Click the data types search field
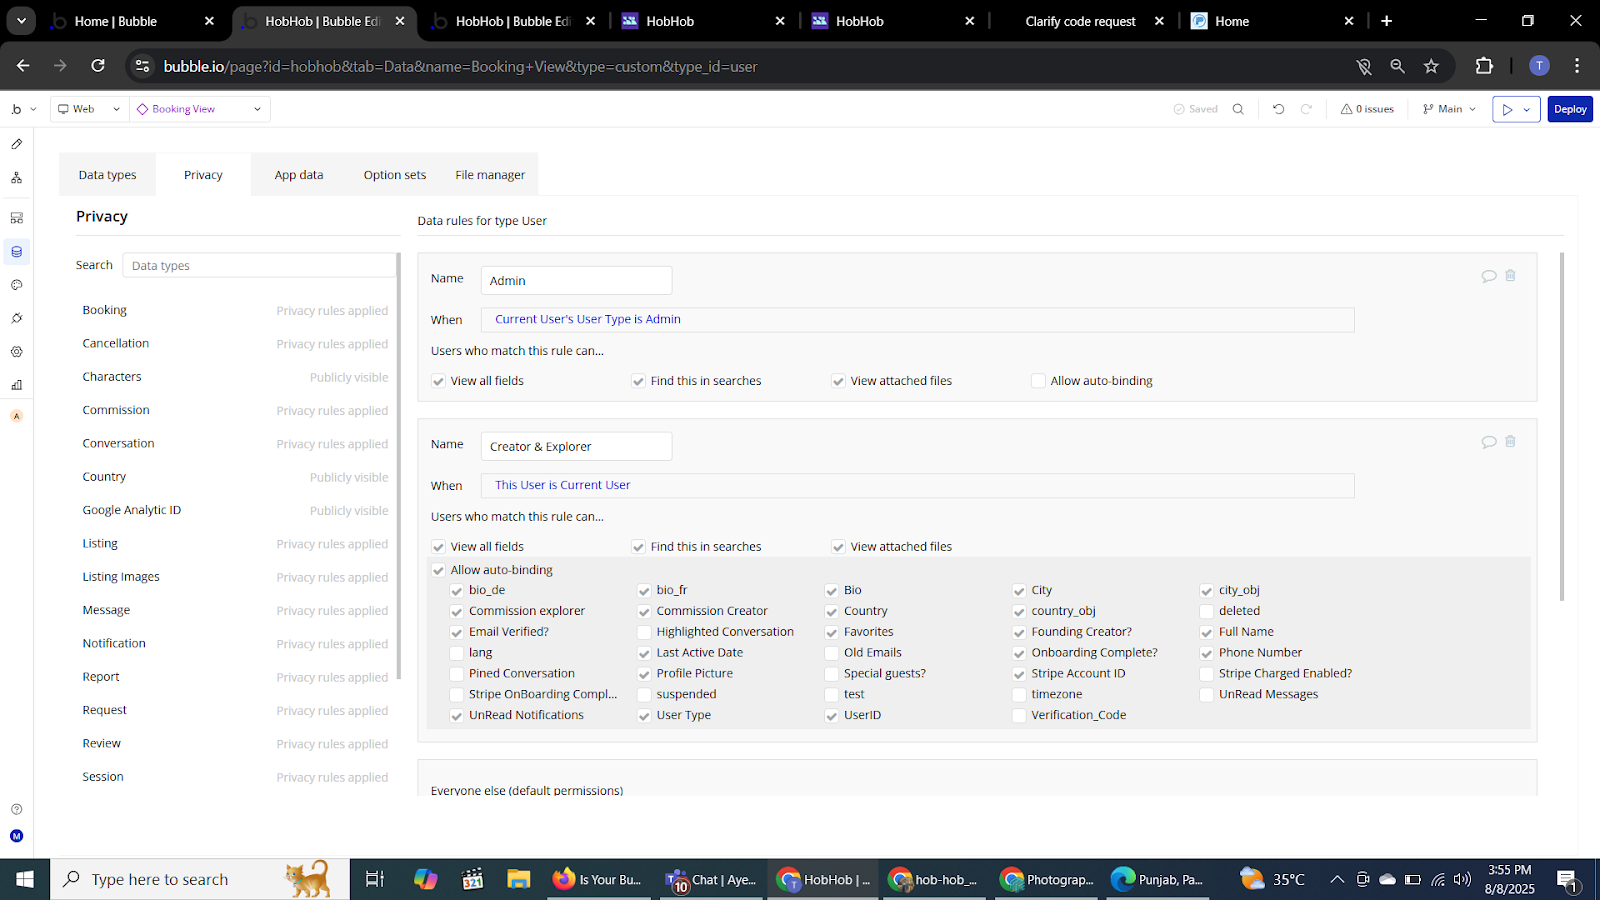Screen dimensions: 1600x900 coord(260,266)
